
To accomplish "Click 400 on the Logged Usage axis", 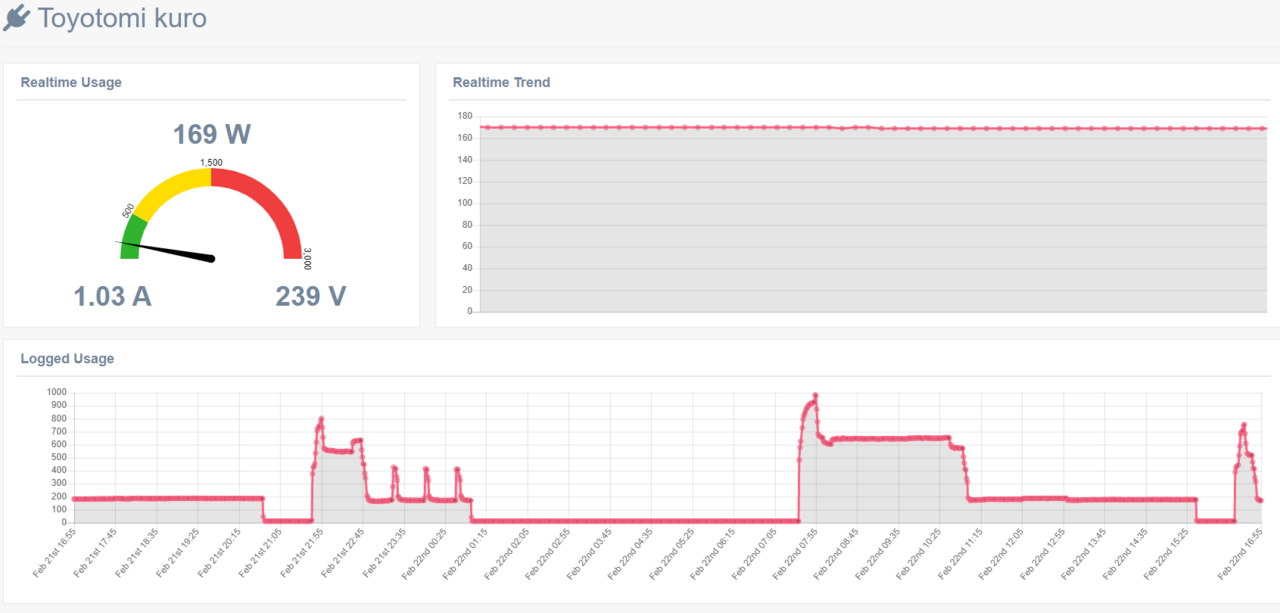I will (x=59, y=471).
